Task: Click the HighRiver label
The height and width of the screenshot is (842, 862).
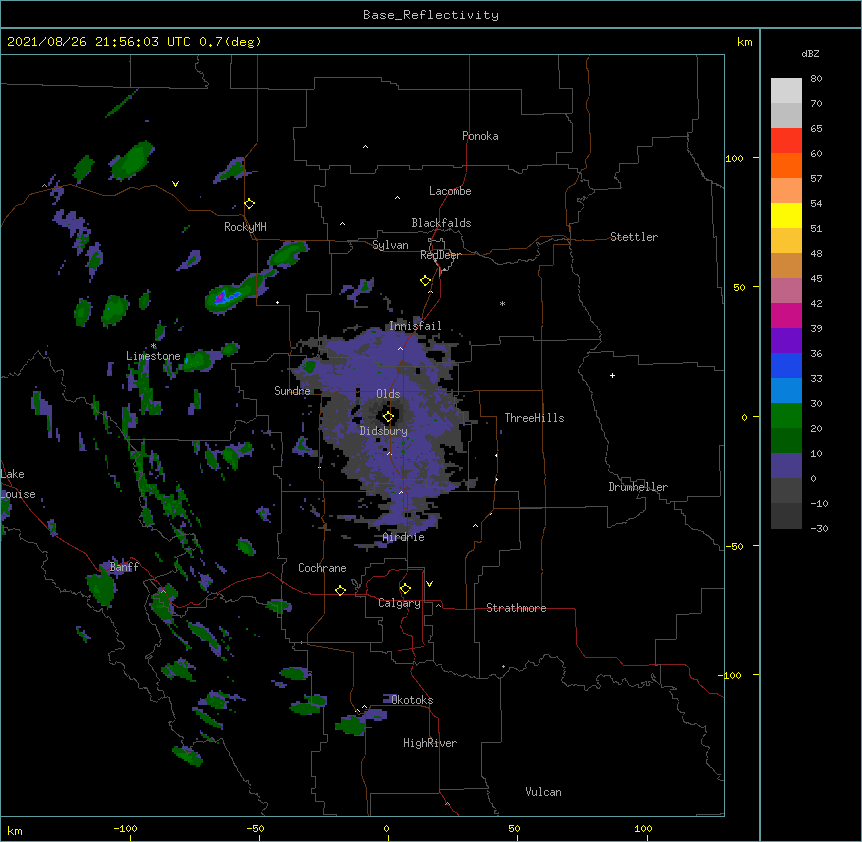Action: pyautogui.click(x=430, y=743)
